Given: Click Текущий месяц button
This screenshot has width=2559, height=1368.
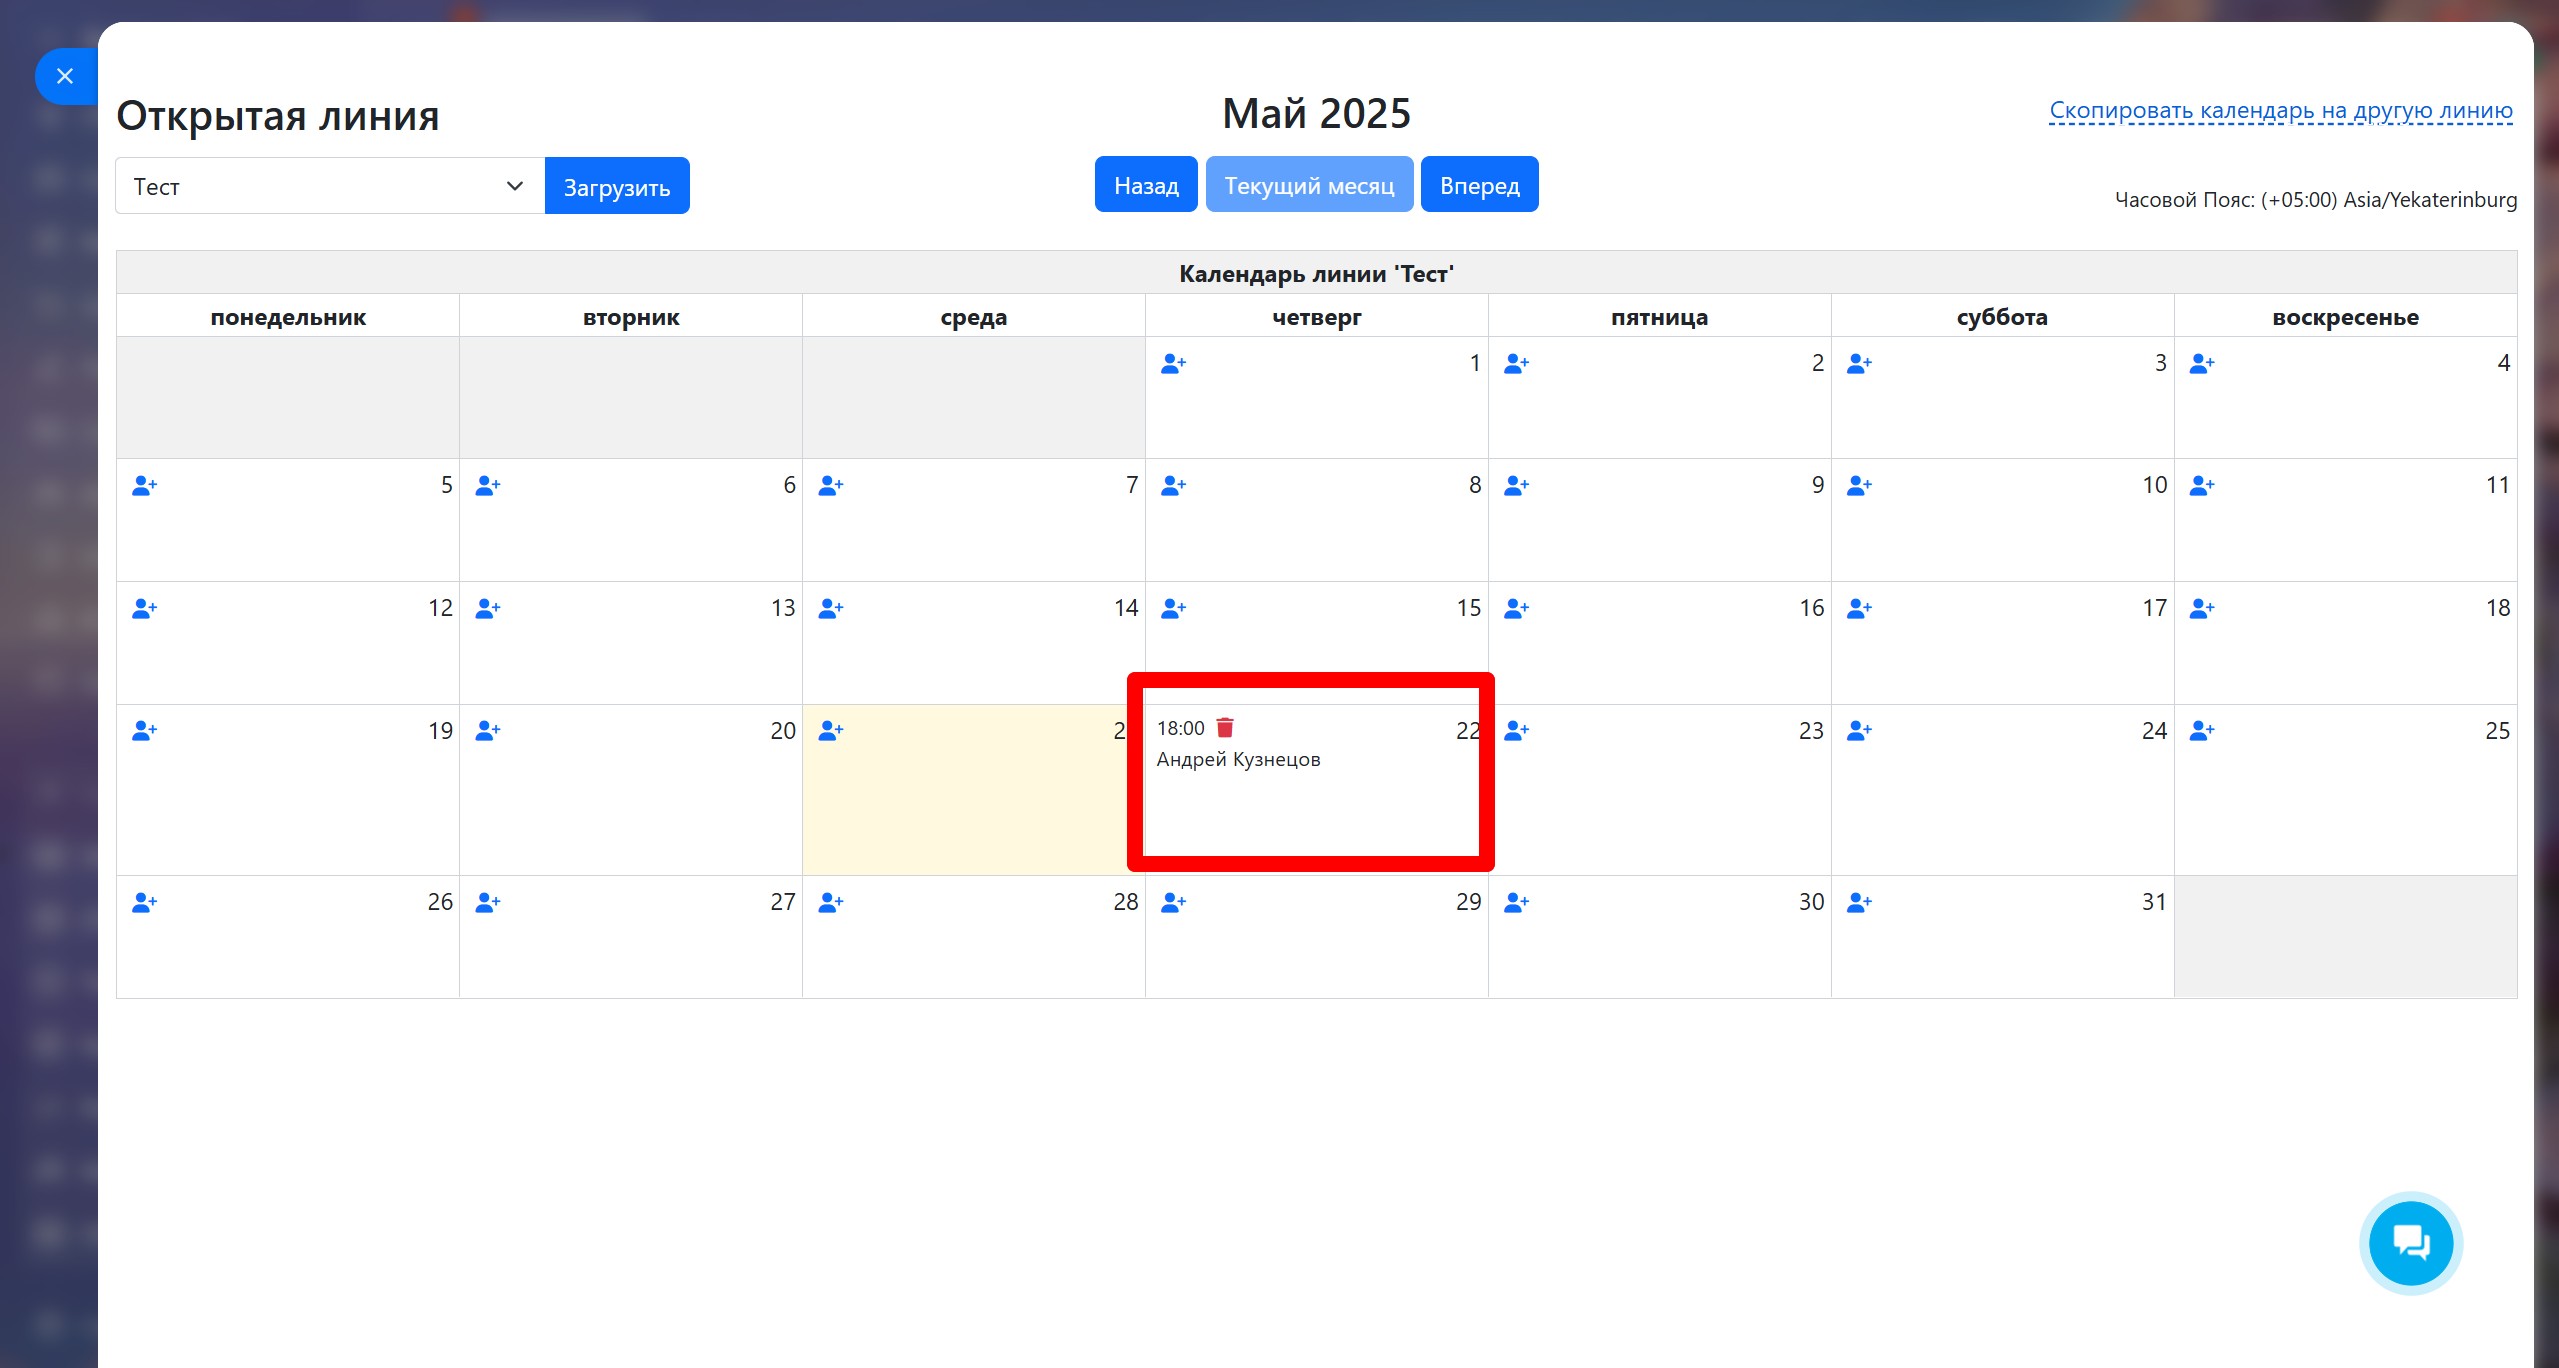Looking at the screenshot, I should point(1308,185).
